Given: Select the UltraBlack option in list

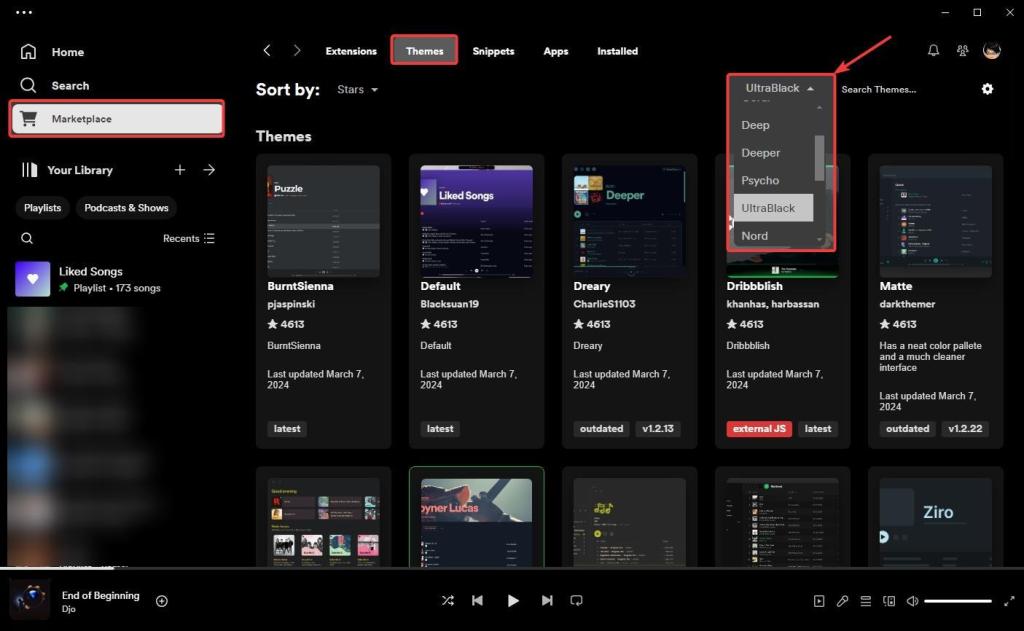Looking at the screenshot, I should [x=774, y=208].
